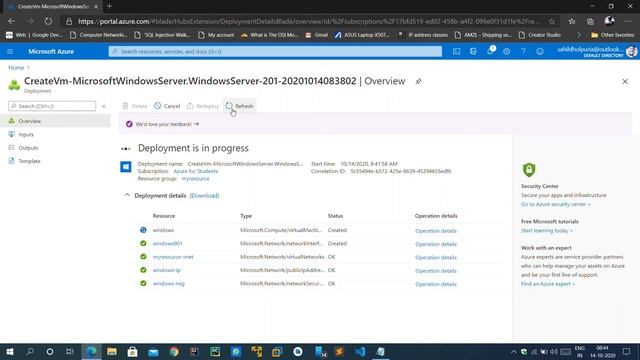Open Cloud Shell icon in Azure header

[x=456, y=51]
